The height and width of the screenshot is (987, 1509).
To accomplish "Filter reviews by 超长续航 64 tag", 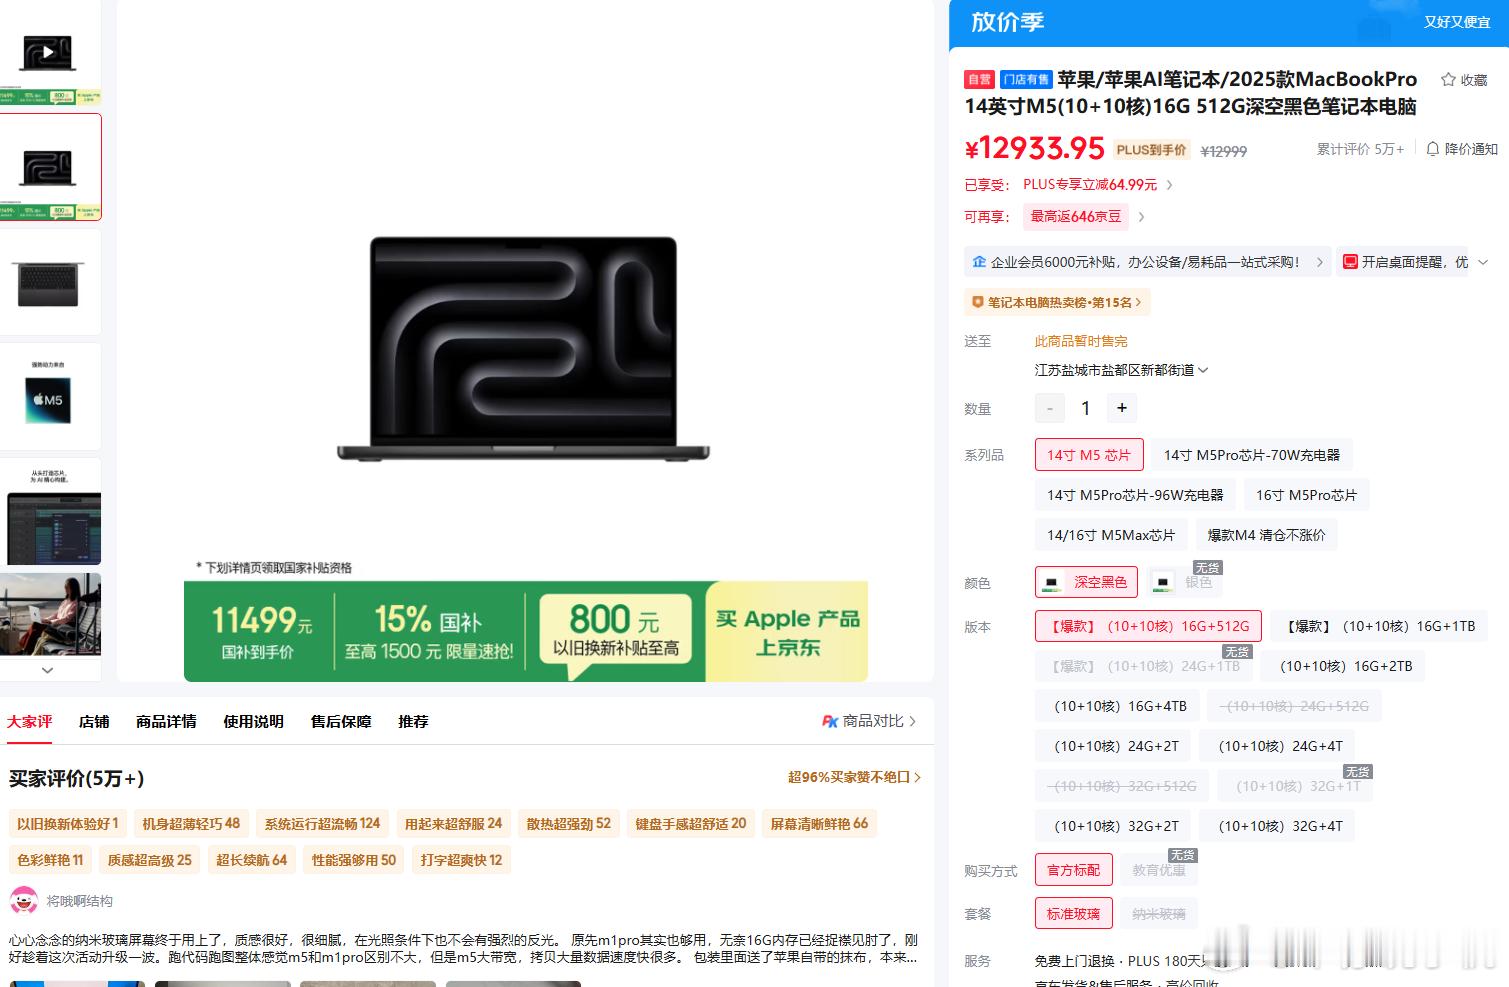I will click(x=251, y=860).
